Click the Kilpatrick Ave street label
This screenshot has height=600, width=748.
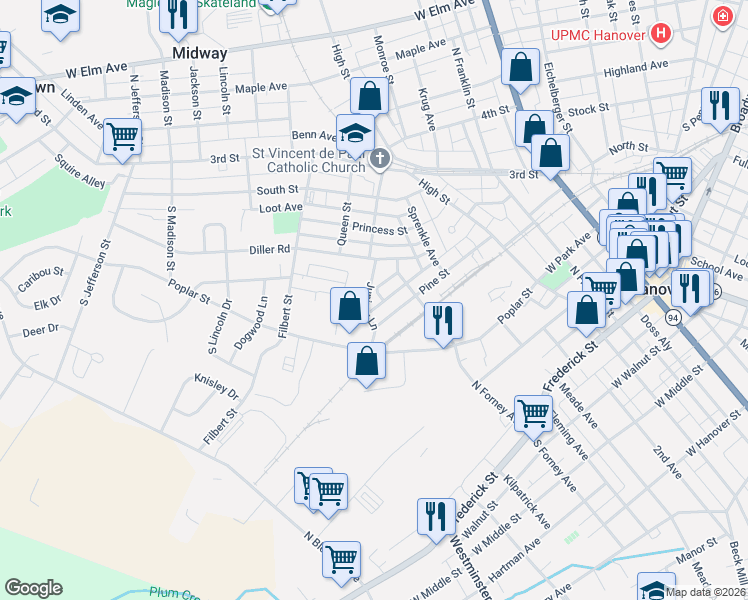[527, 502]
